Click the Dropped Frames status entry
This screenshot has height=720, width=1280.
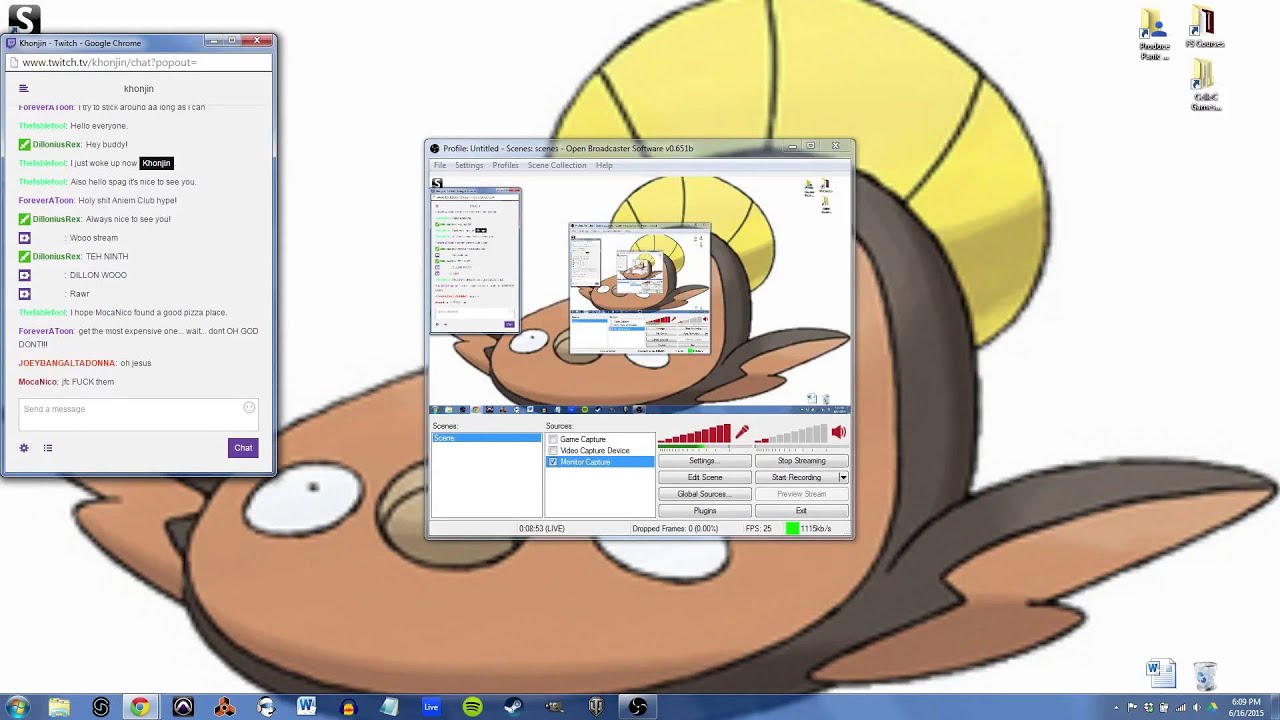pyautogui.click(x=675, y=528)
